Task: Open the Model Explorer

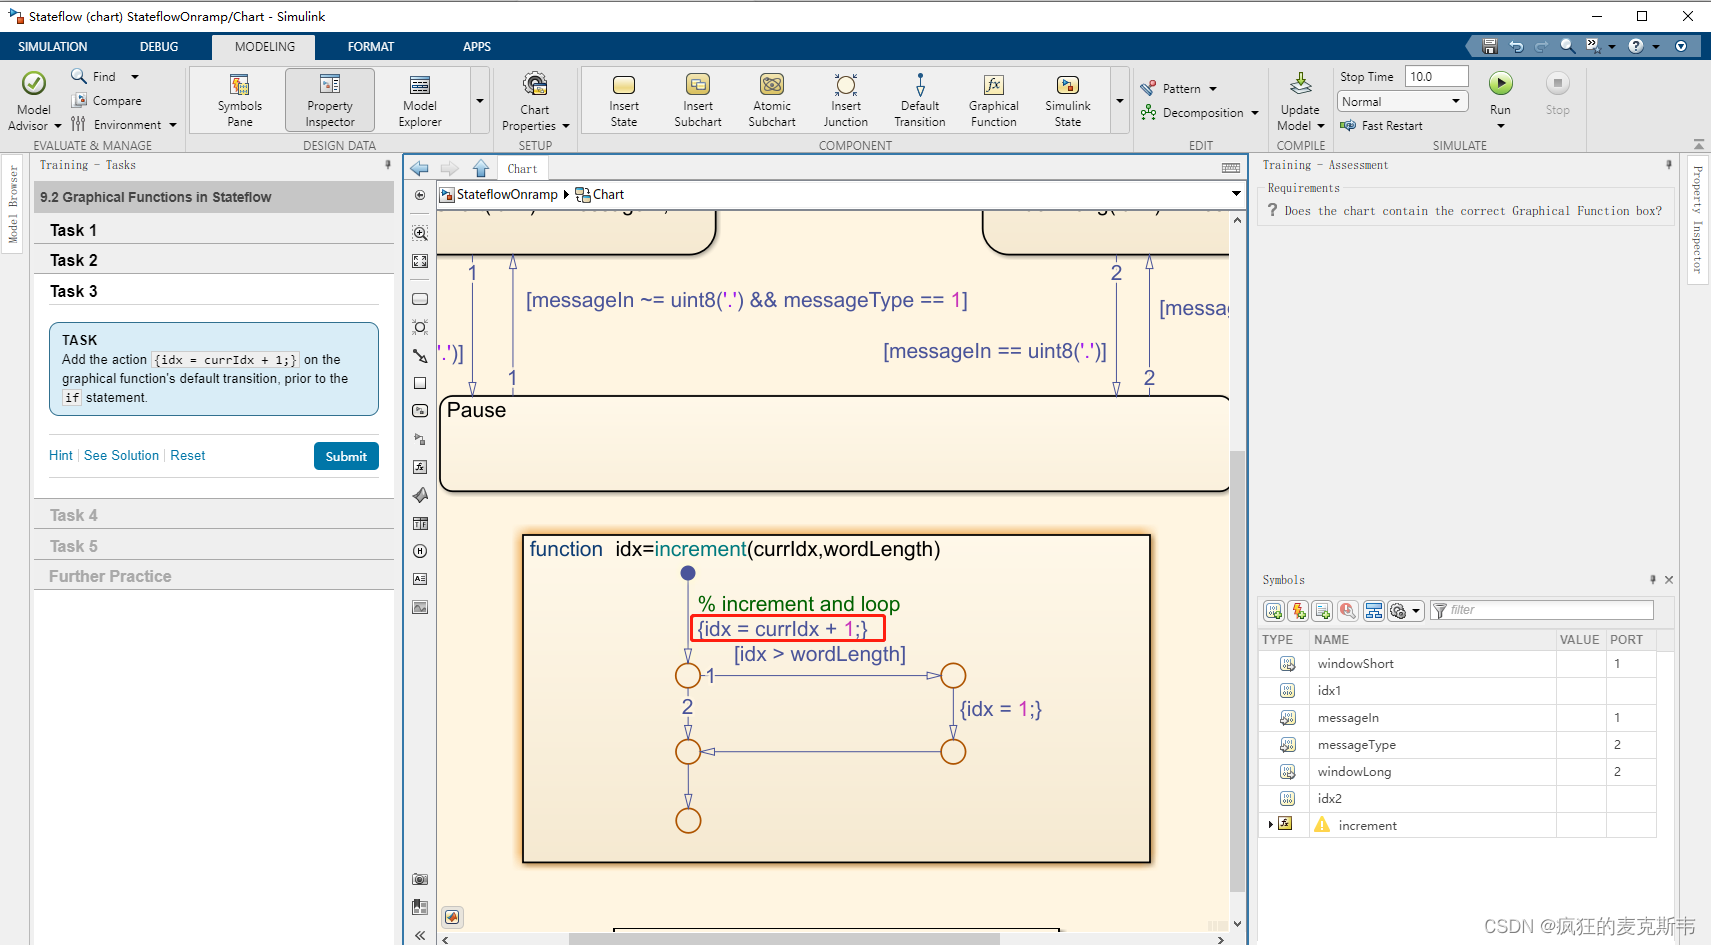Action: click(x=418, y=98)
